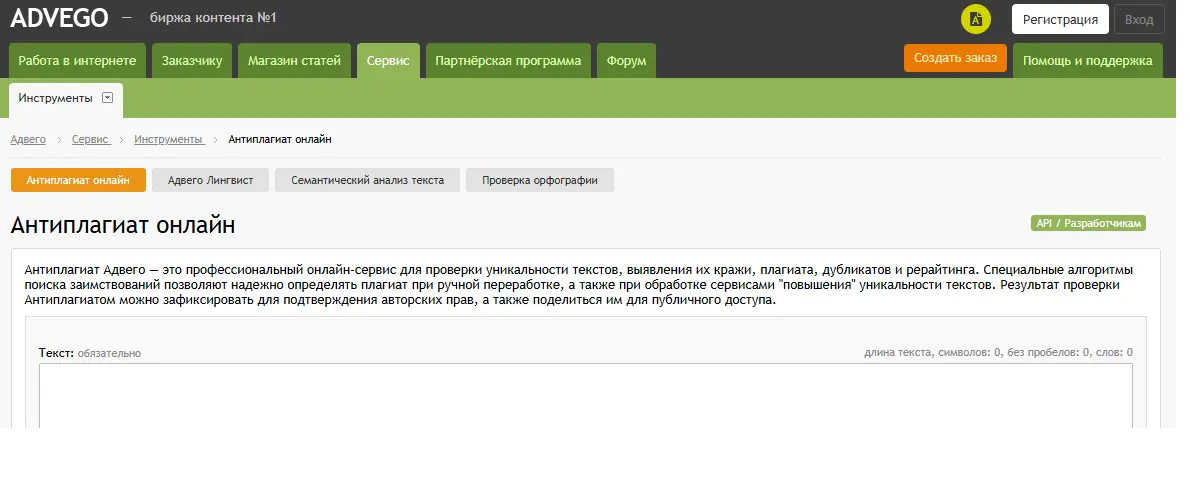Image resolution: width=1190 pixels, height=478 pixels.
Task: Go to Сервис breadcrumb link
Action: click(91, 140)
